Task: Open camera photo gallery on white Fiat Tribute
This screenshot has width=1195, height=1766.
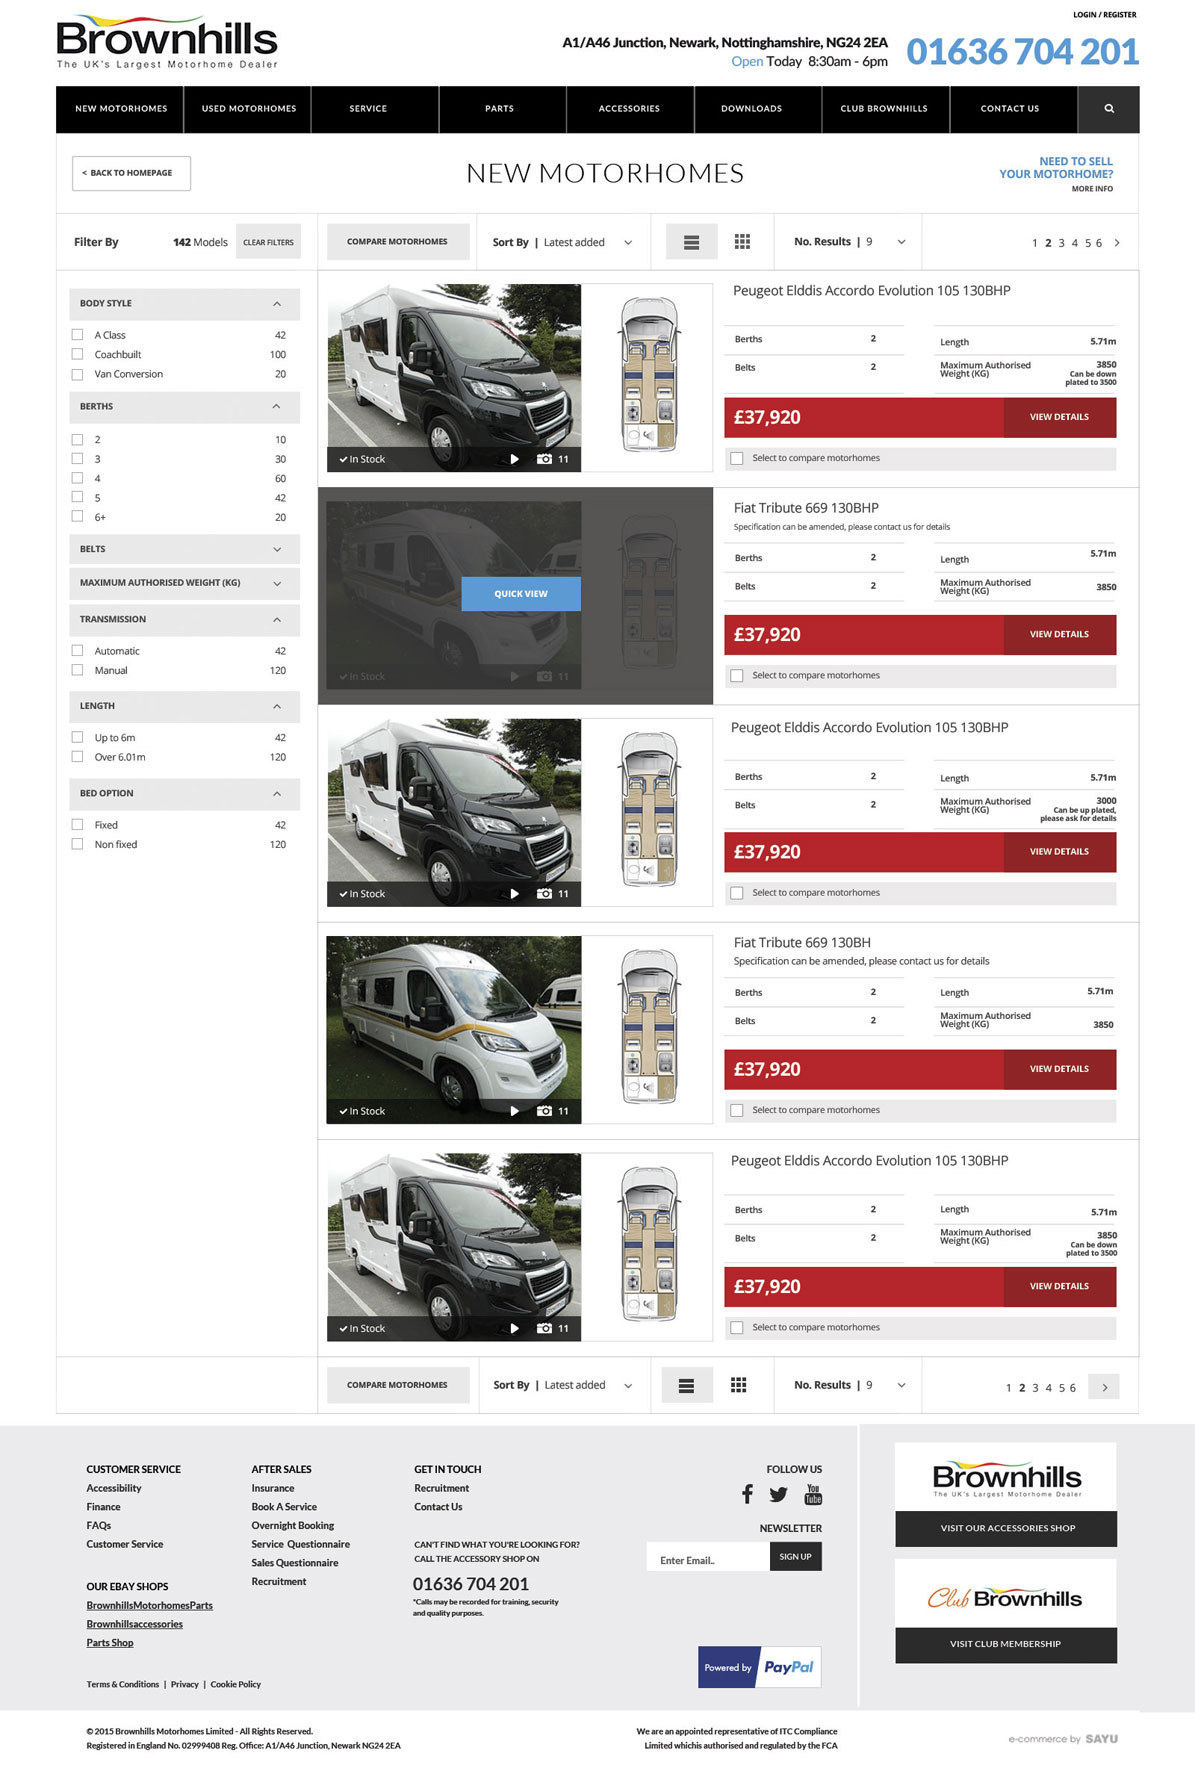Action: pyautogui.click(x=544, y=1111)
